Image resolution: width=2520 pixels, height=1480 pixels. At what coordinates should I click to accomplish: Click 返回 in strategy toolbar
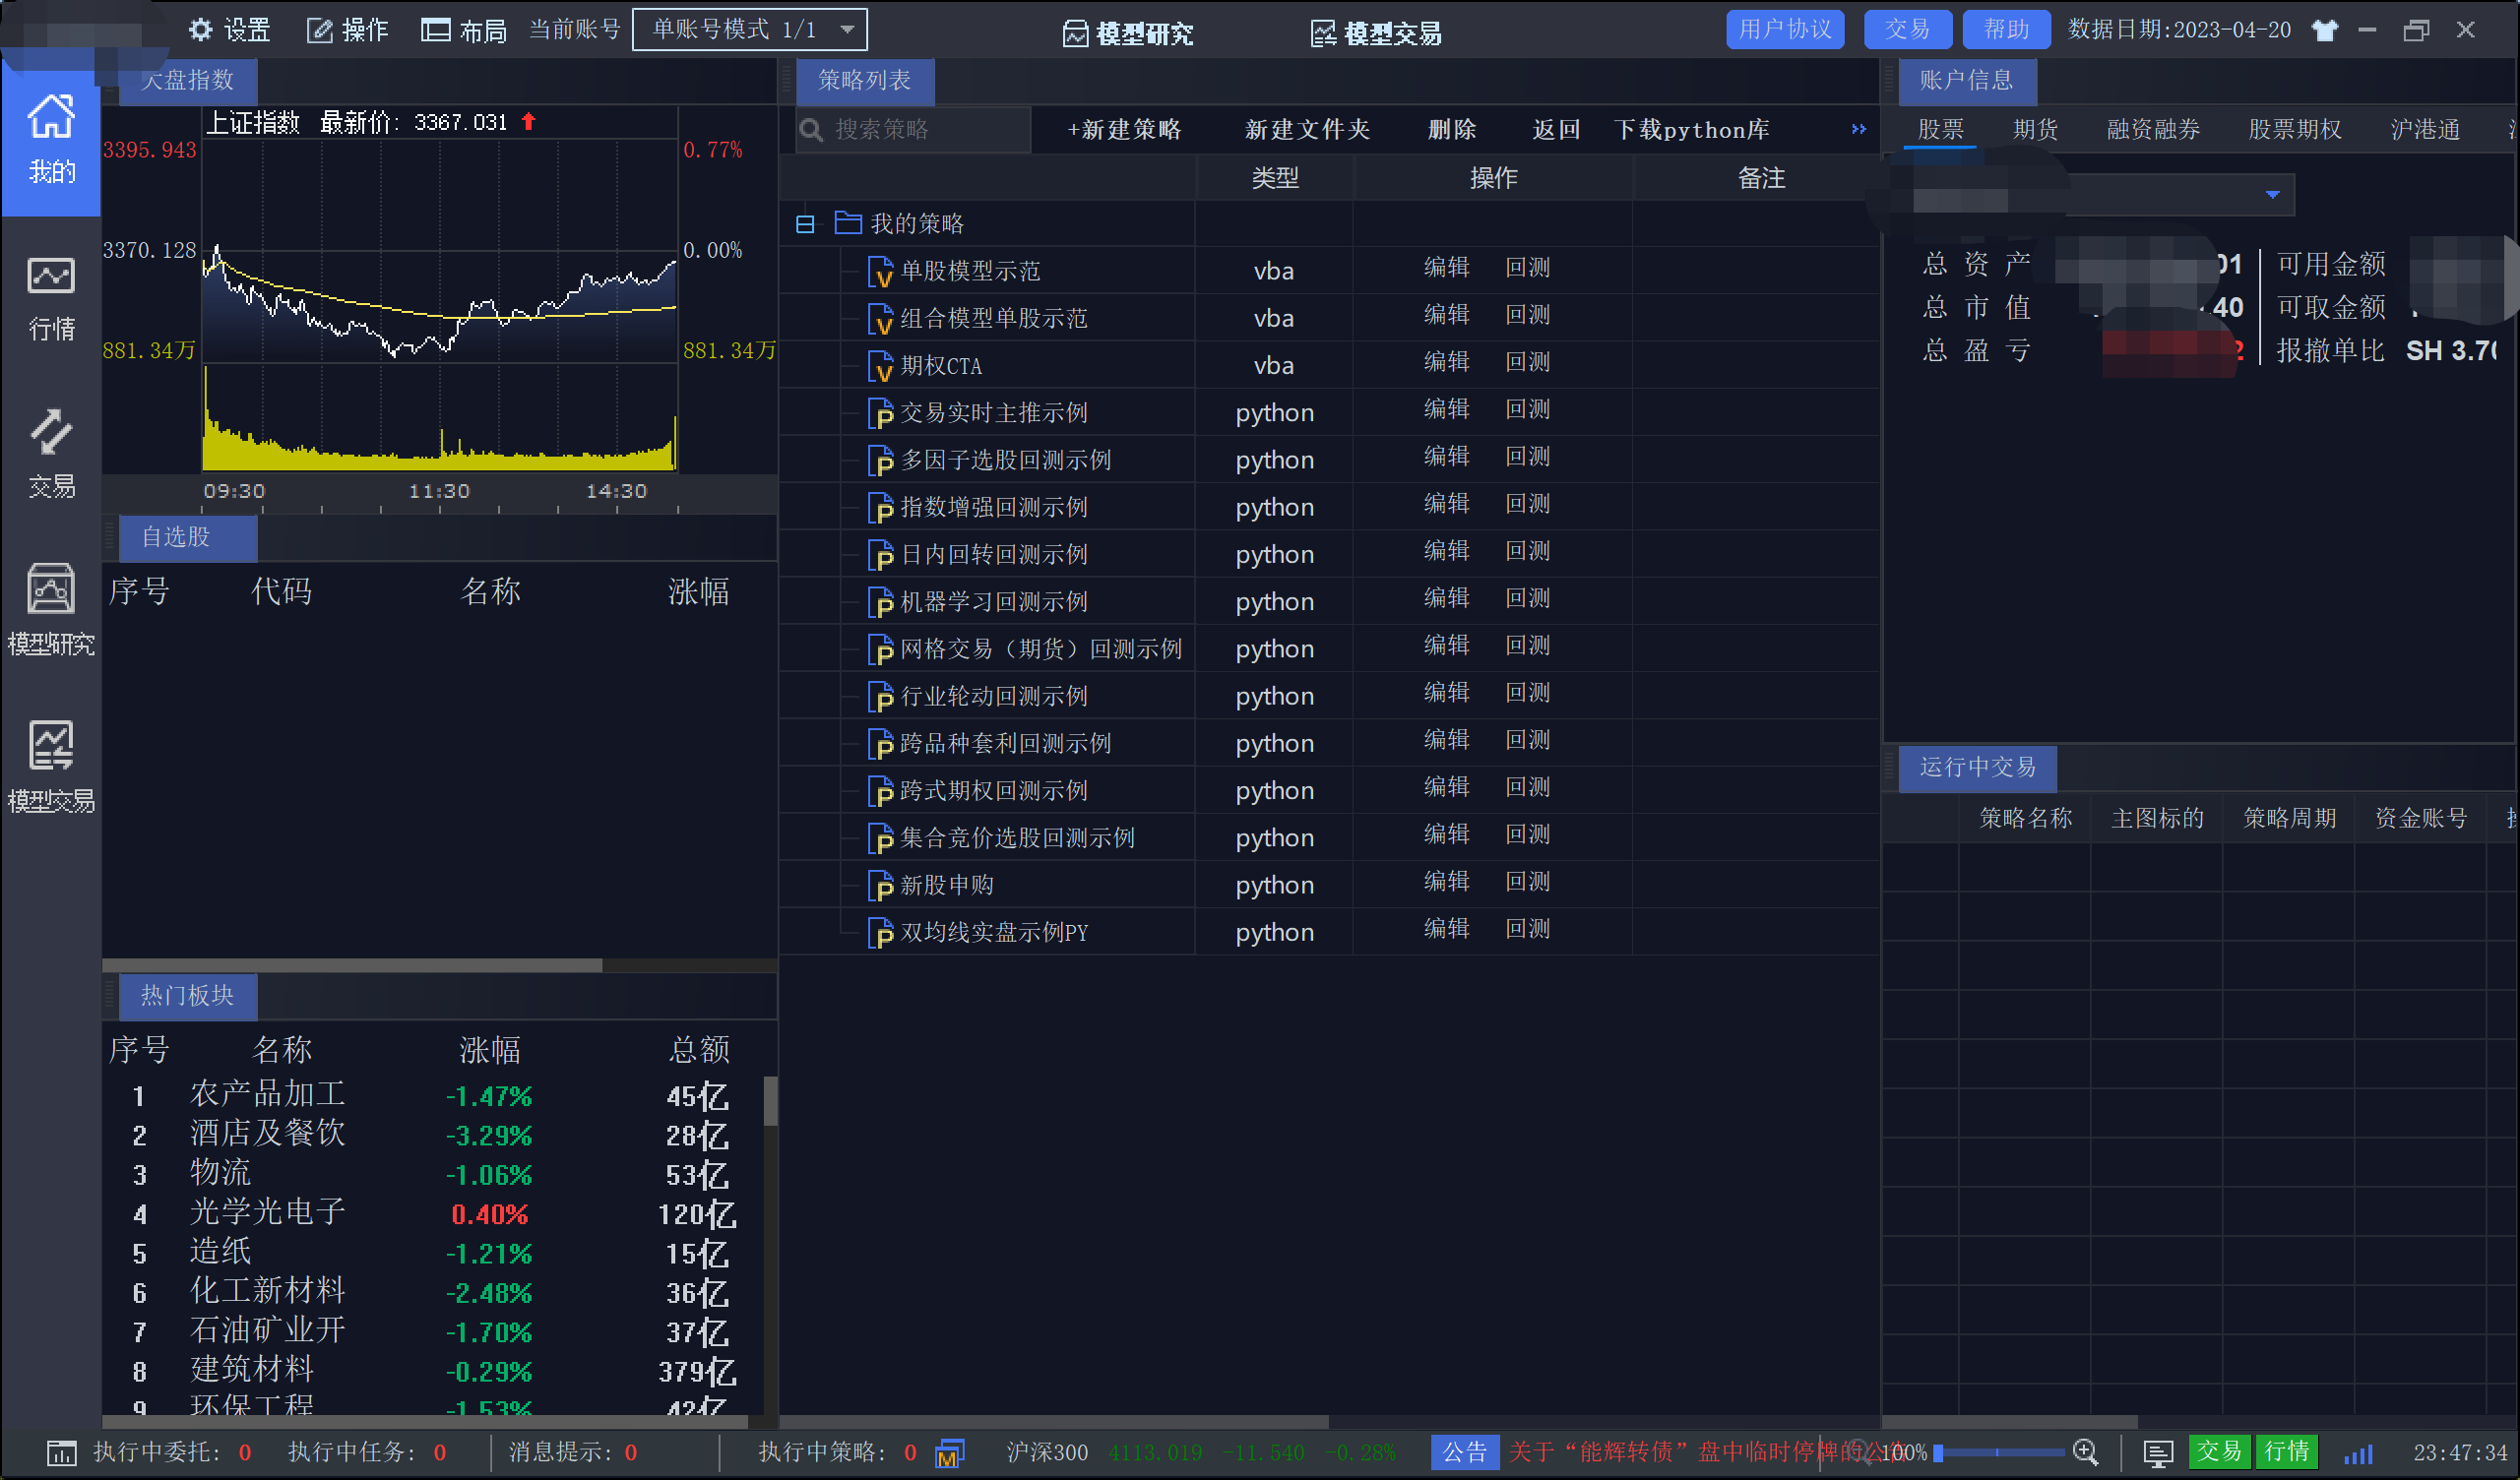pyautogui.click(x=1557, y=130)
